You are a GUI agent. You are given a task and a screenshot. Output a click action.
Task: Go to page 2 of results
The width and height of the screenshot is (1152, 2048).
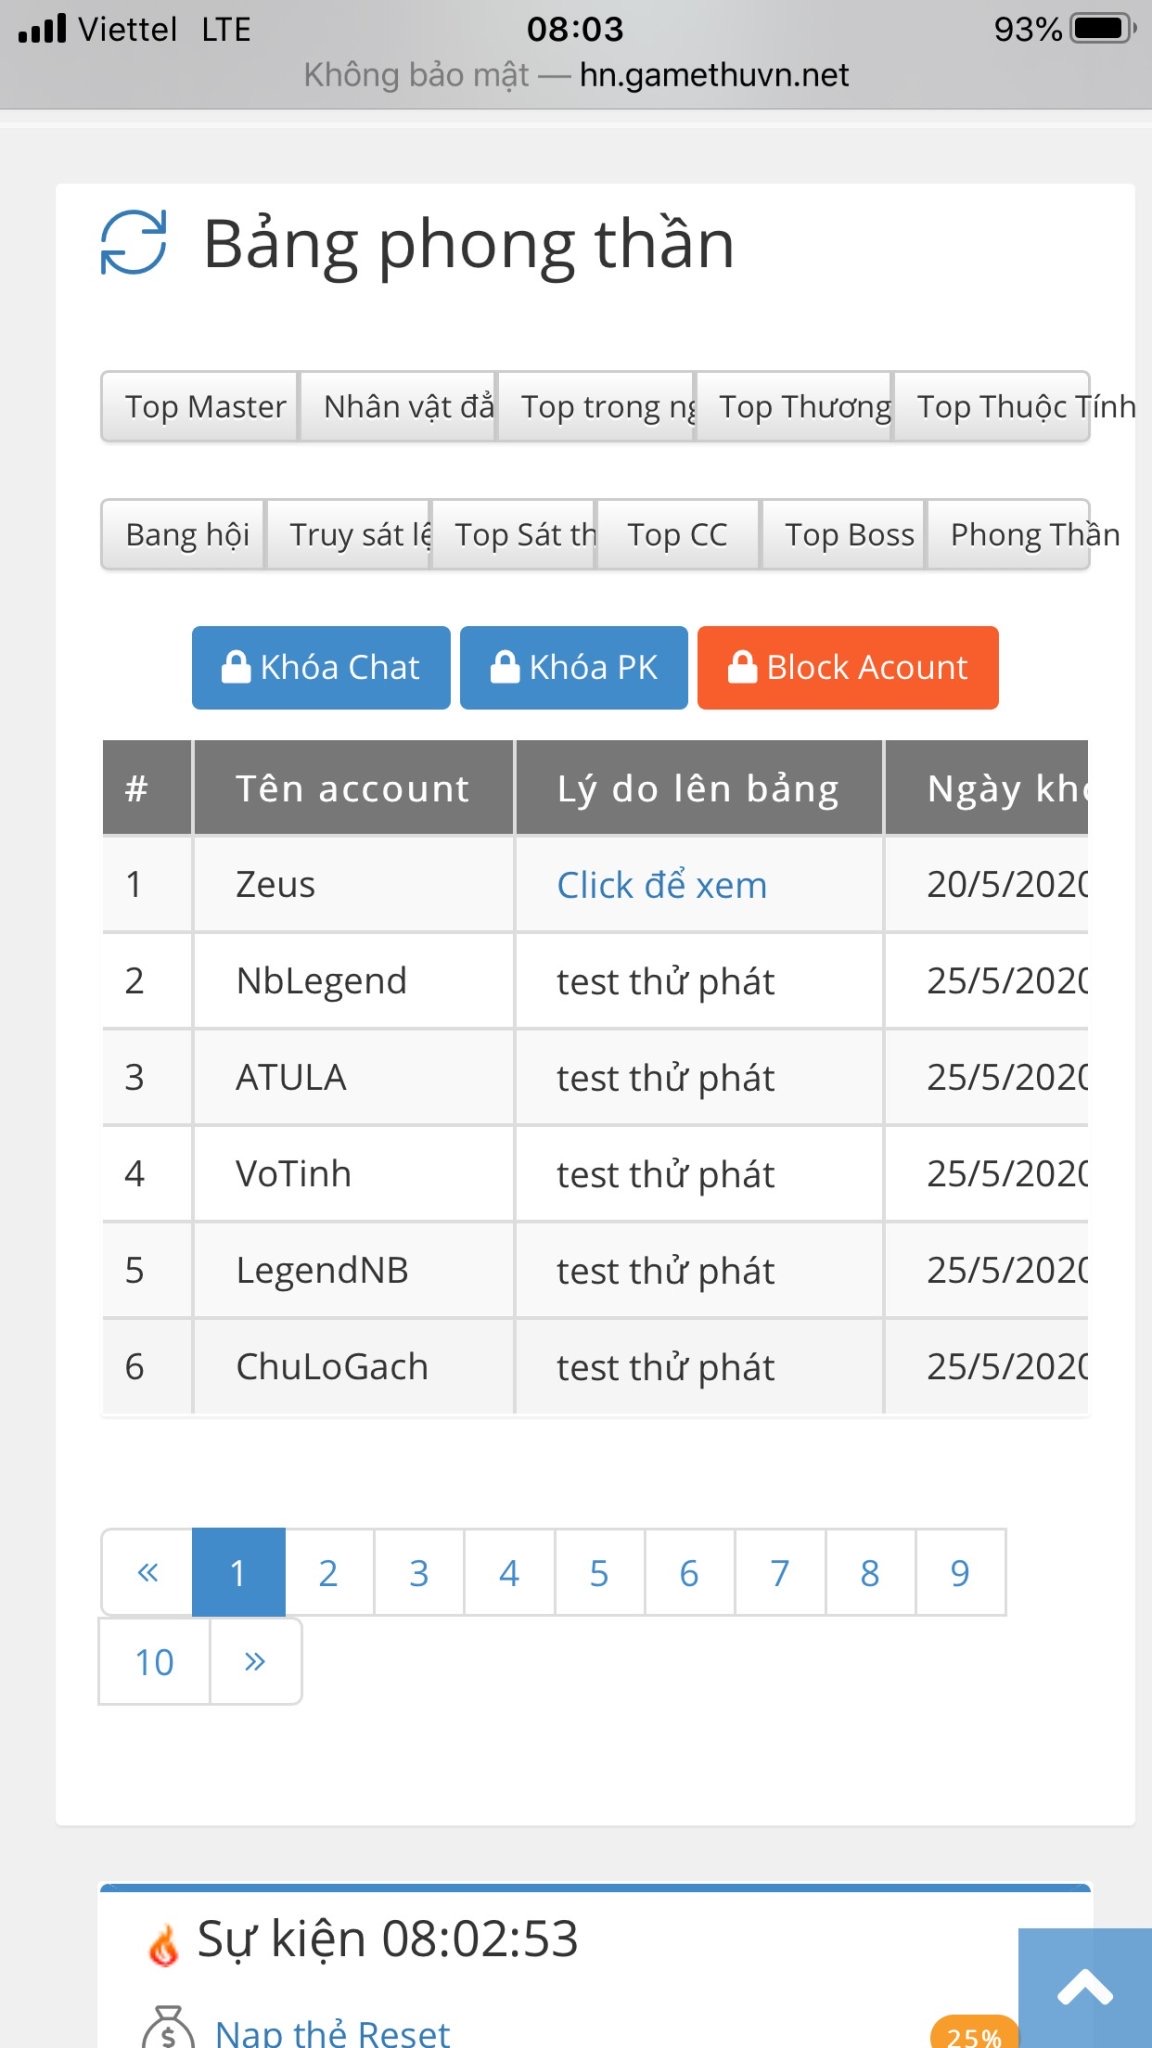click(x=328, y=1572)
